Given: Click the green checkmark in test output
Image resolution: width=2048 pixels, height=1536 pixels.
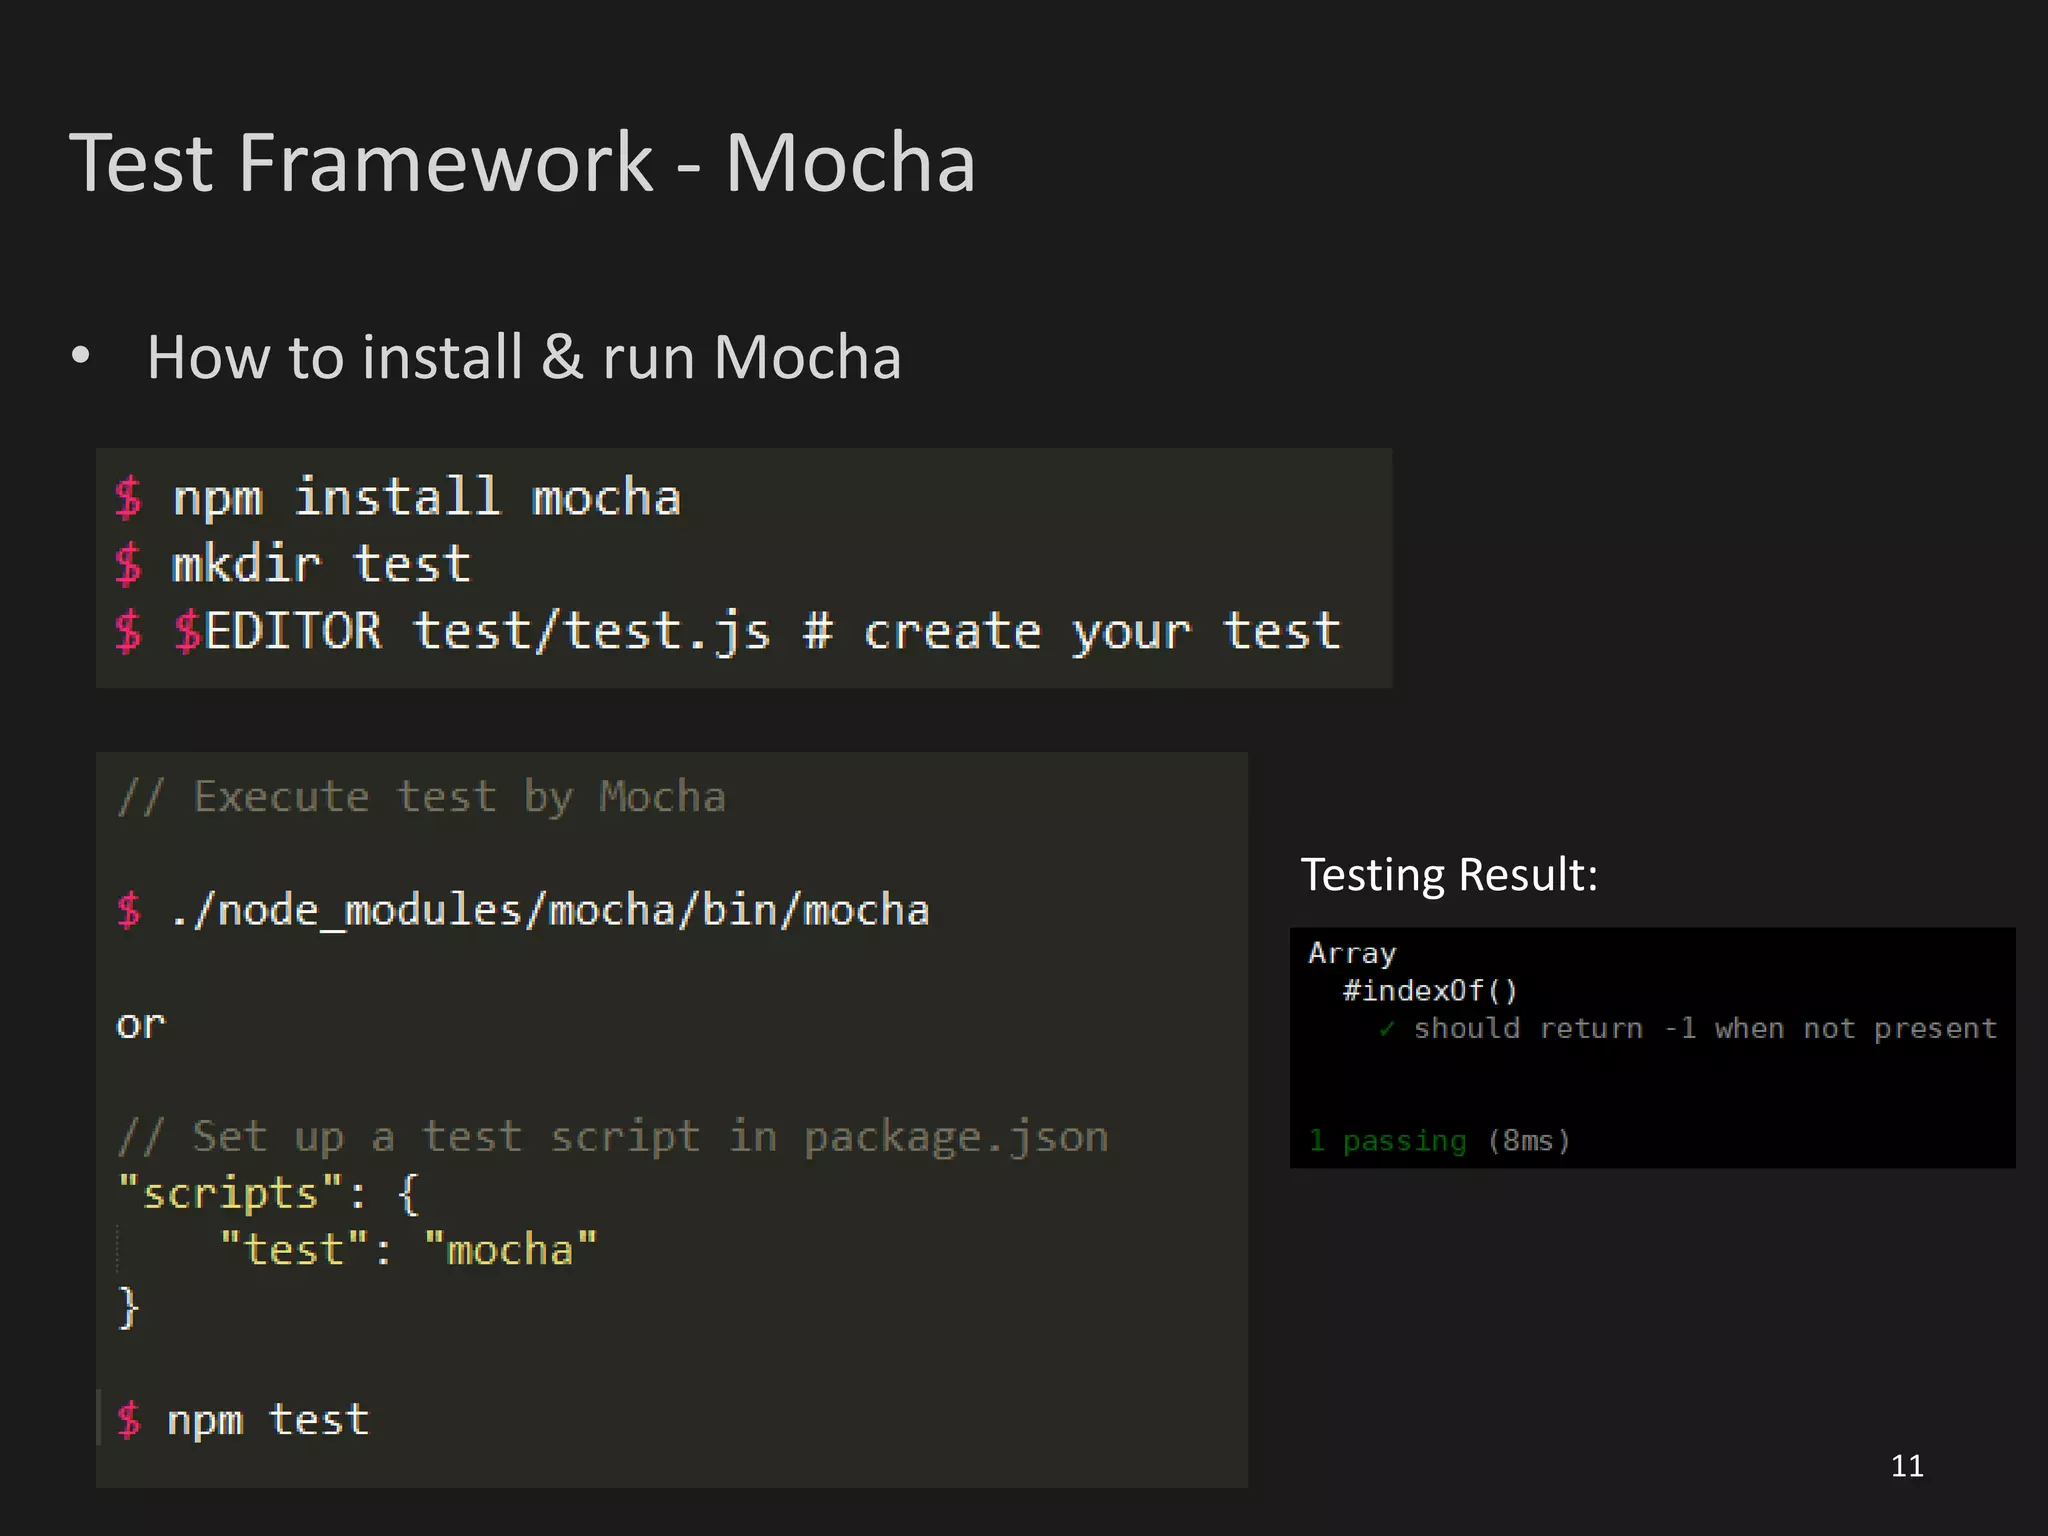Looking at the screenshot, I should point(1386,1029).
